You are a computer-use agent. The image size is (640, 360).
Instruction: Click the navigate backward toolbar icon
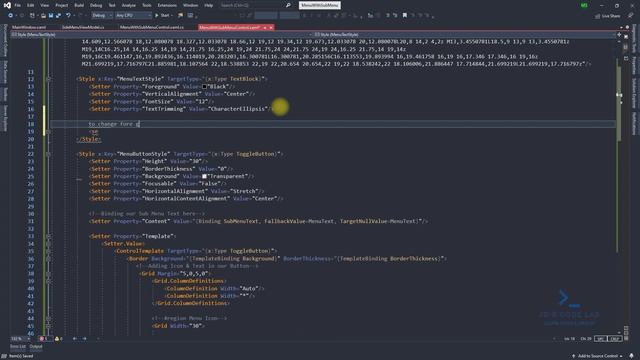(x=11, y=16)
